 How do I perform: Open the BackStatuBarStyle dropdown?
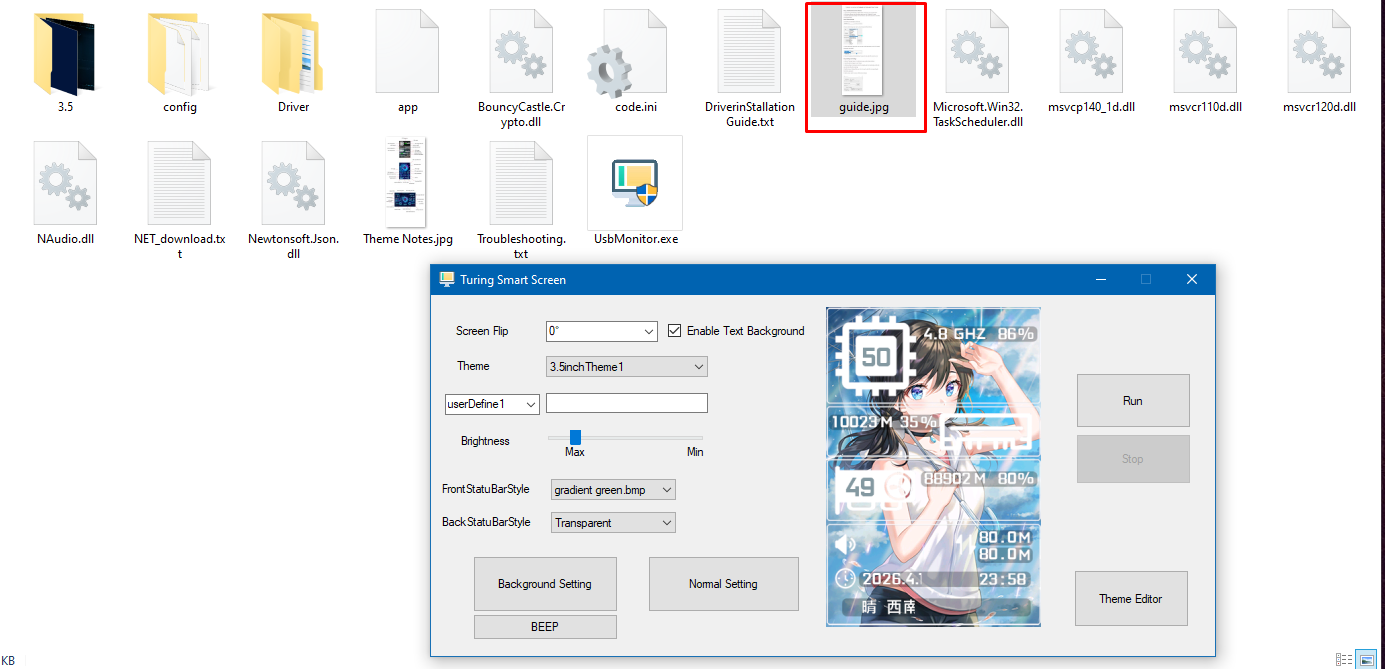coord(613,522)
